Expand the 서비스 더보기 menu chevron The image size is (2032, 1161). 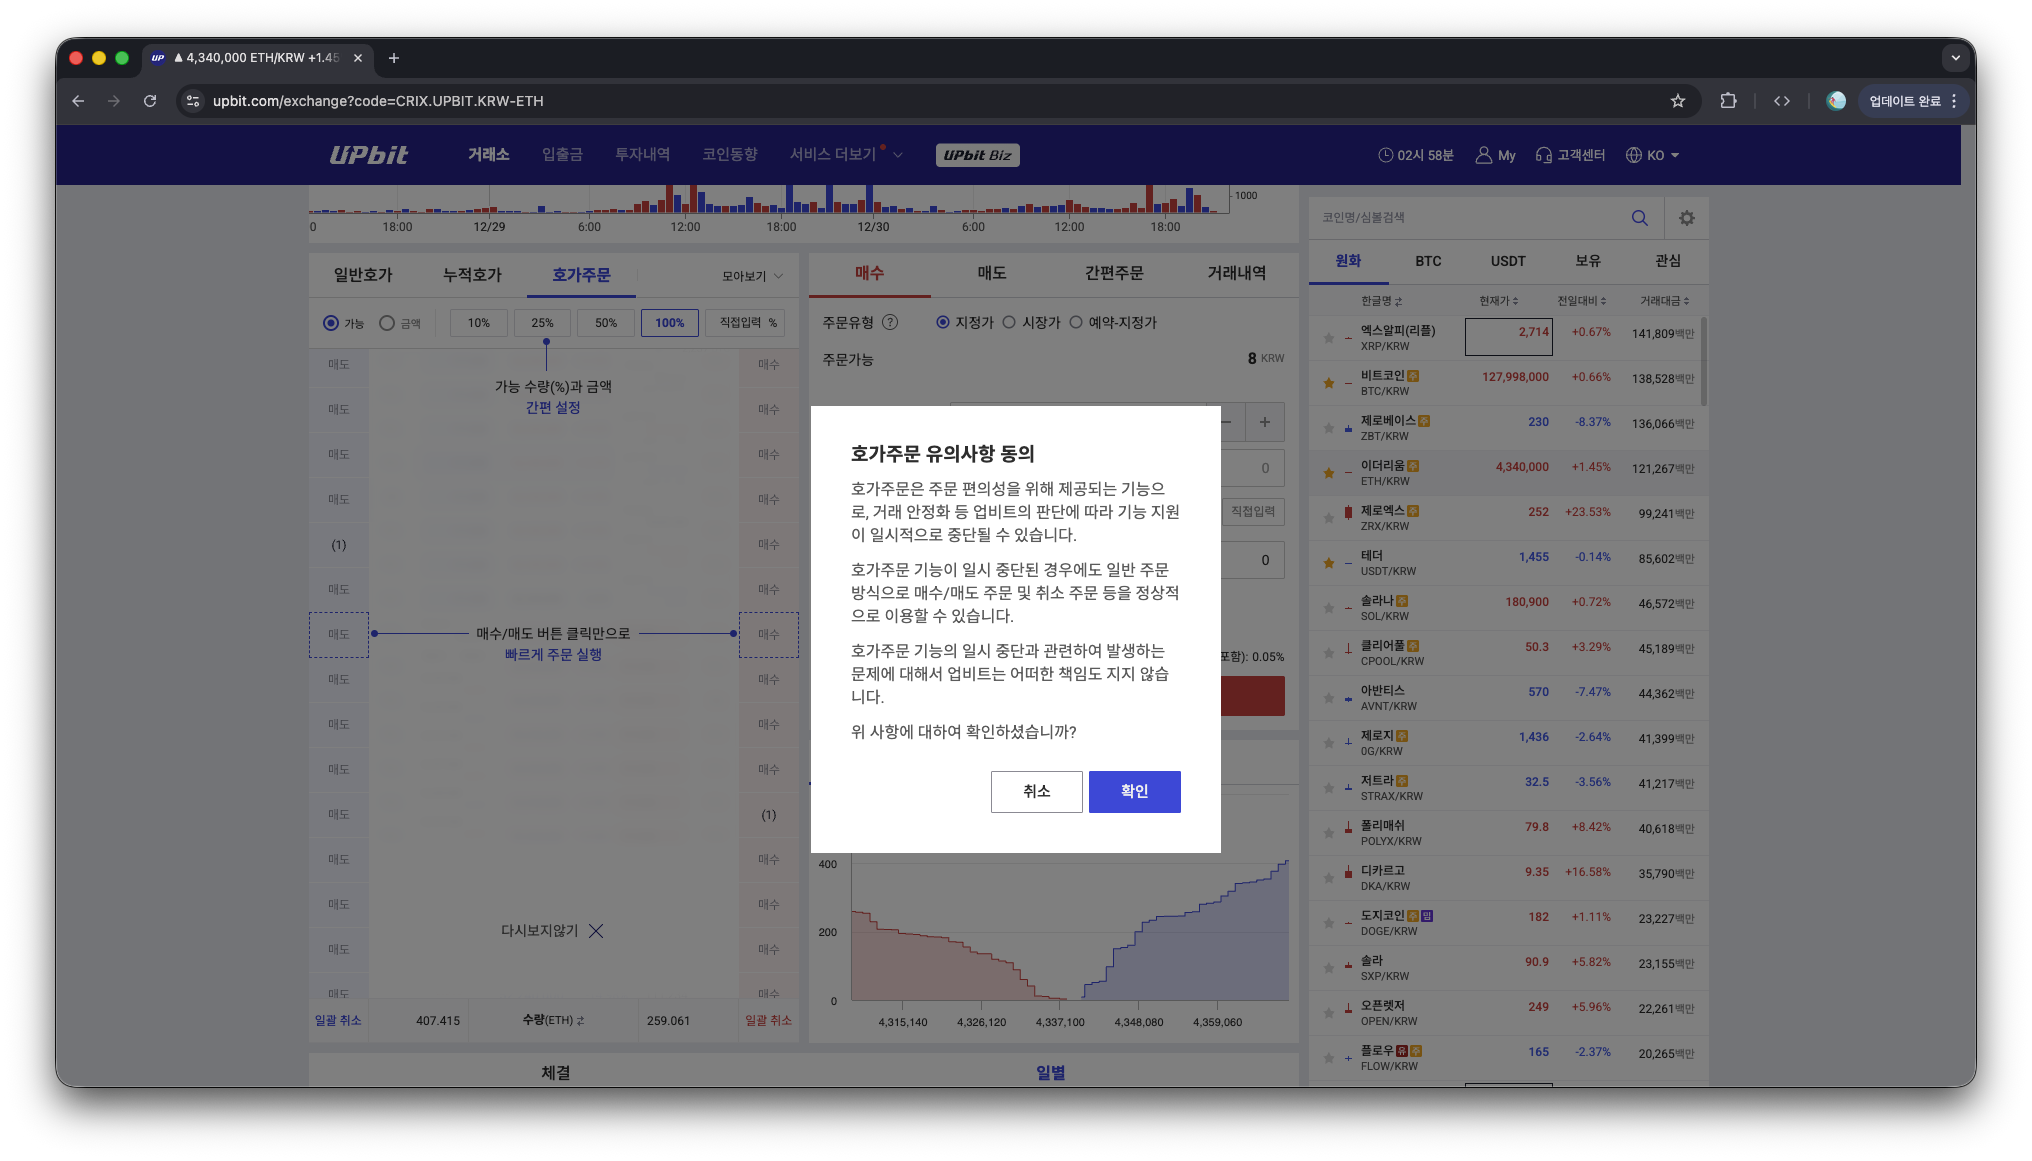[x=899, y=154]
